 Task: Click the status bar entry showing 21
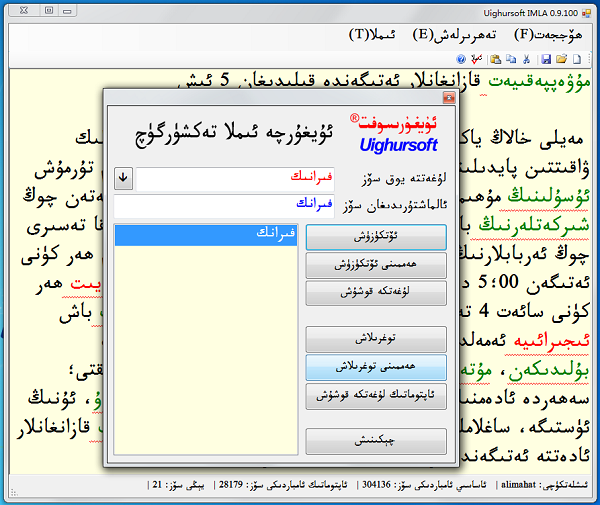tap(176, 485)
